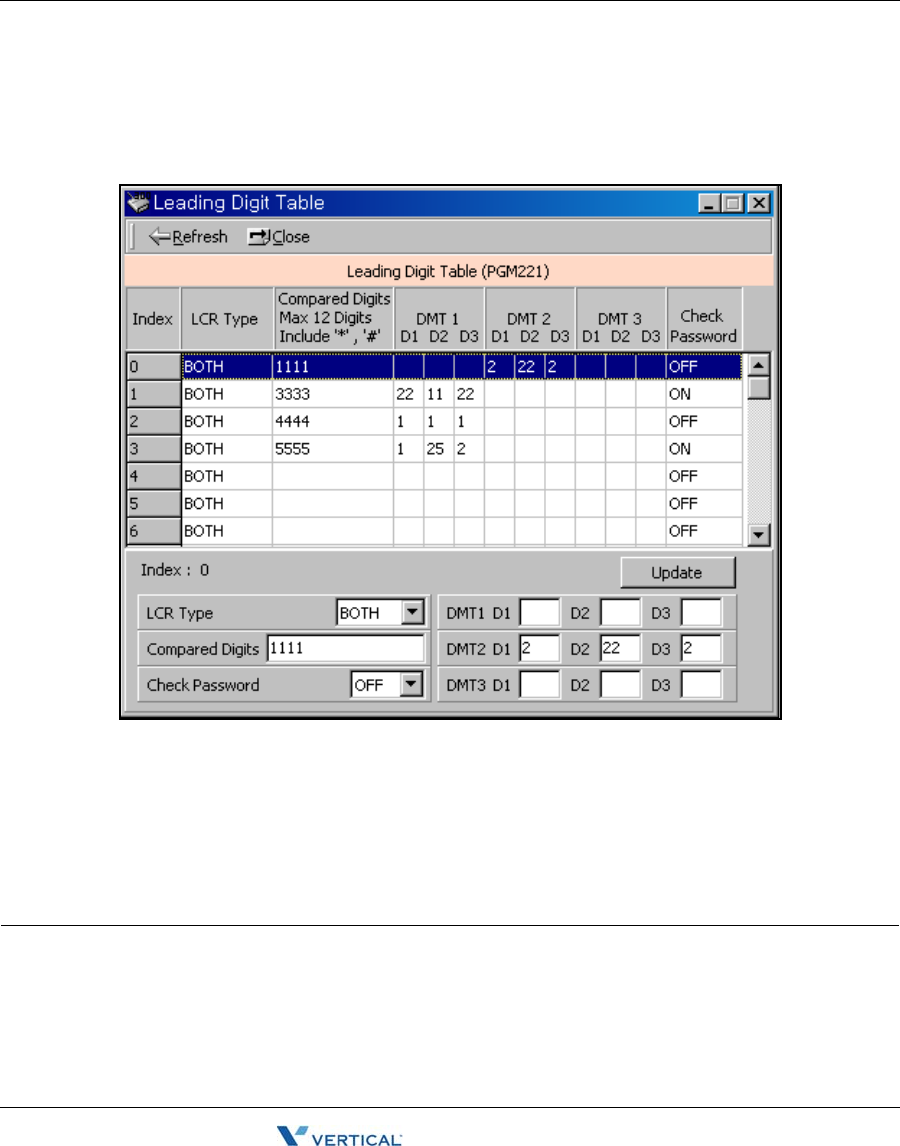The image size is (900, 1146).
Task: Click the DMT1 D2 input box
Action: pos(620,612)
